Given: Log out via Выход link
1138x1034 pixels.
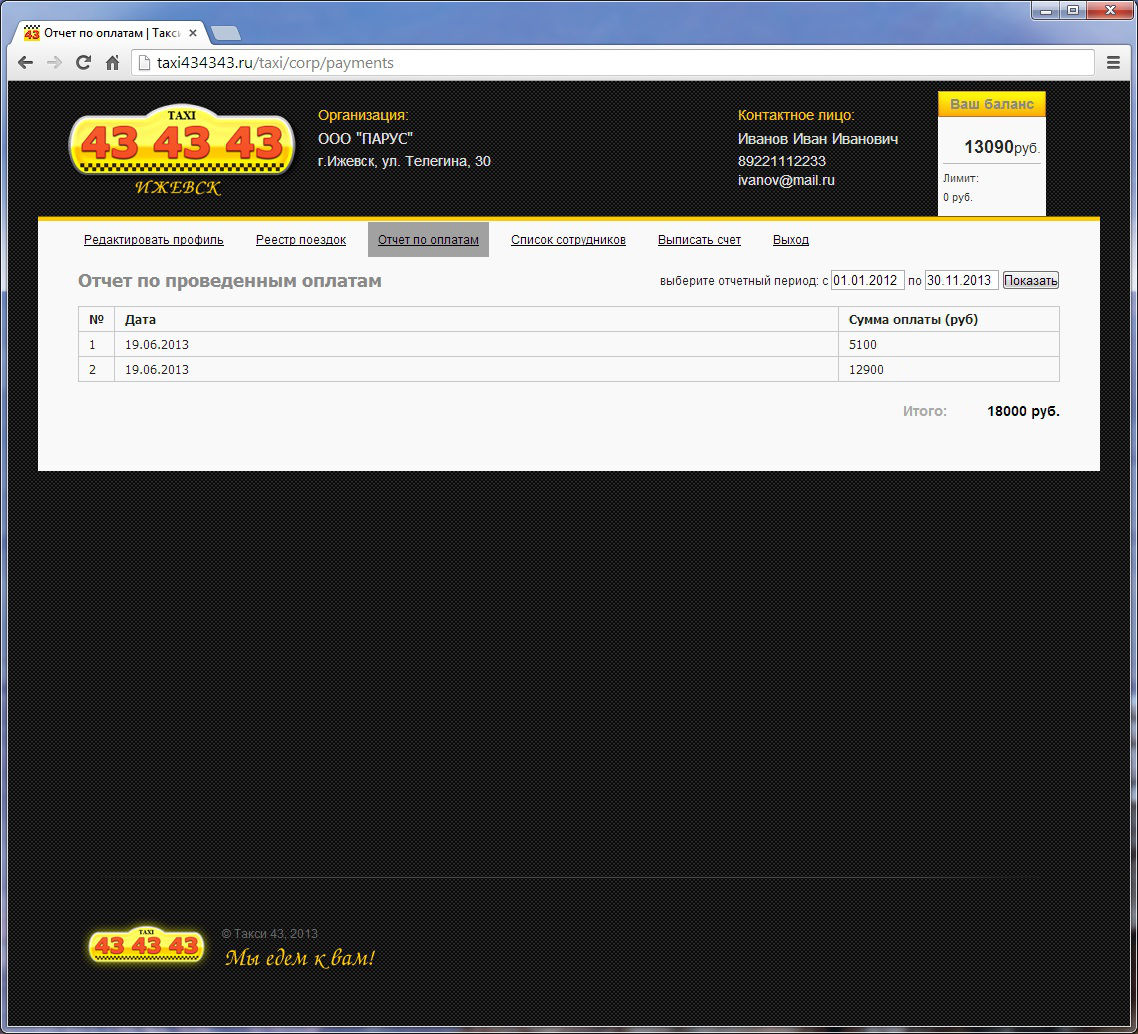Looking at the screenshot, I should coord(790,240).
